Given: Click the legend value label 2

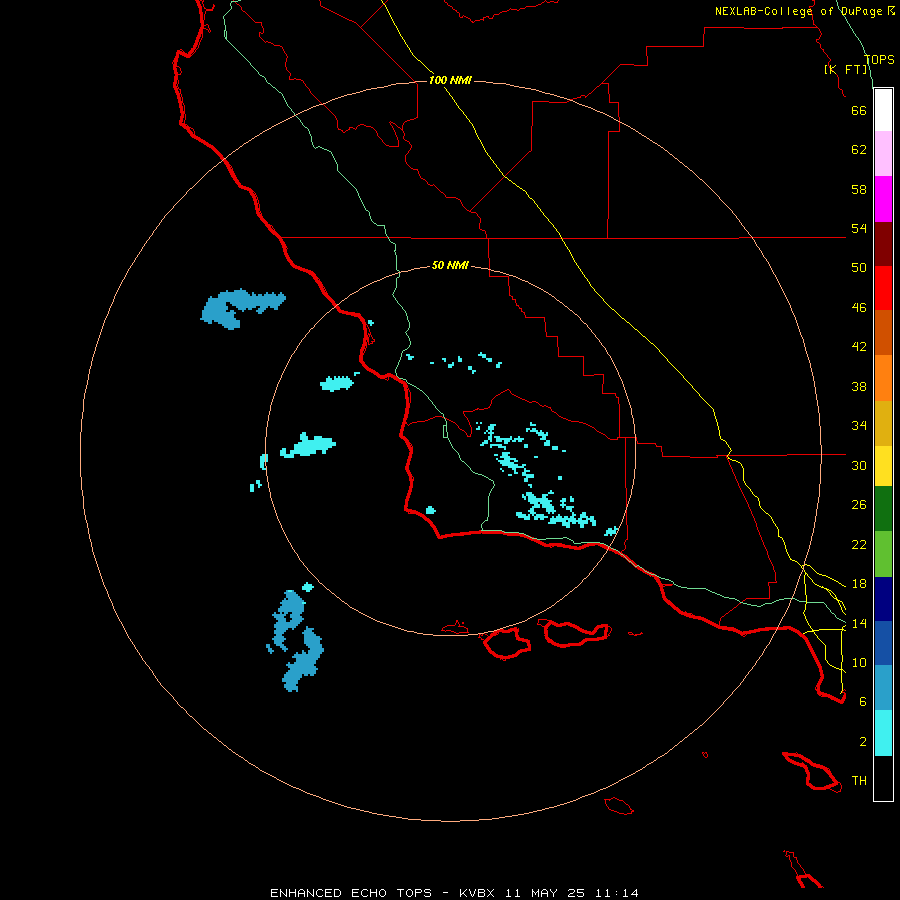Looking at the screenshot, I should coord(863,742).
